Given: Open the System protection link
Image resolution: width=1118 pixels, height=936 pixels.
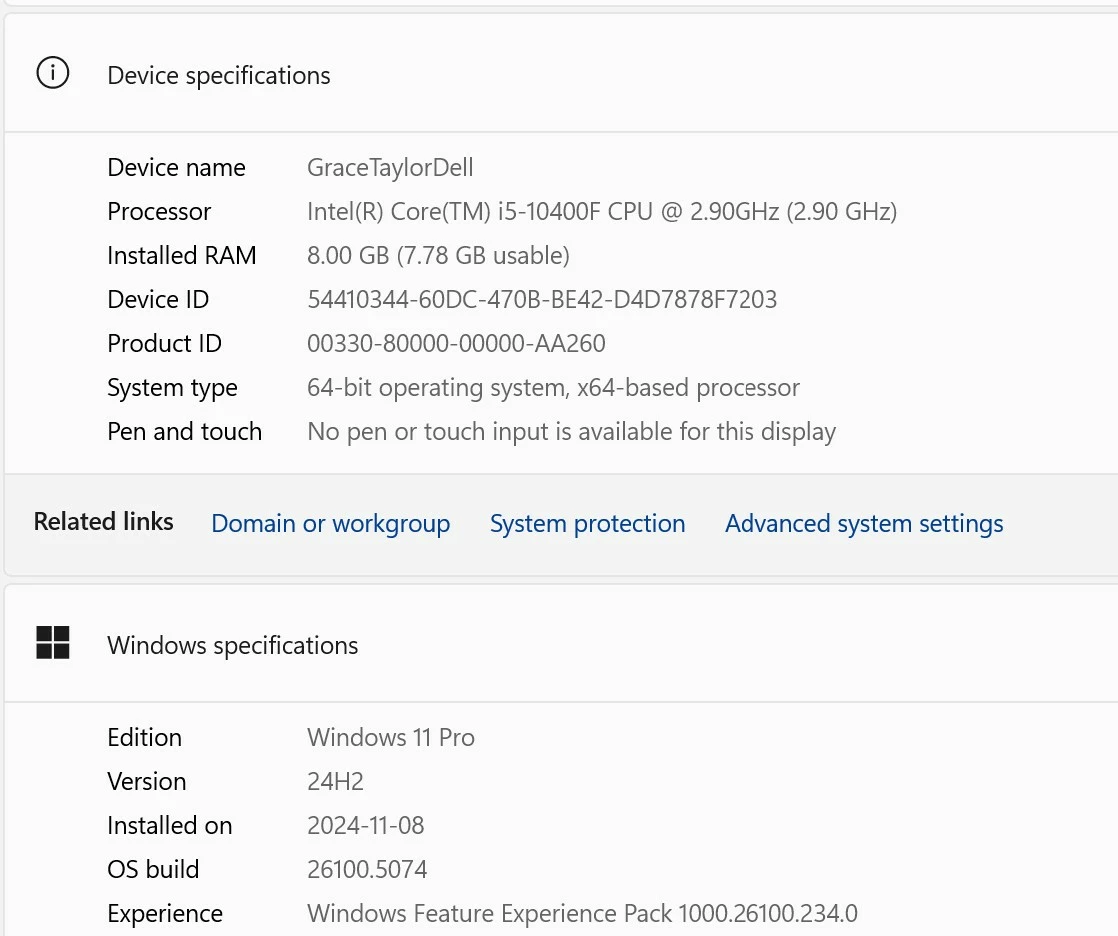Looking at the screenshot, I should 588,523.
